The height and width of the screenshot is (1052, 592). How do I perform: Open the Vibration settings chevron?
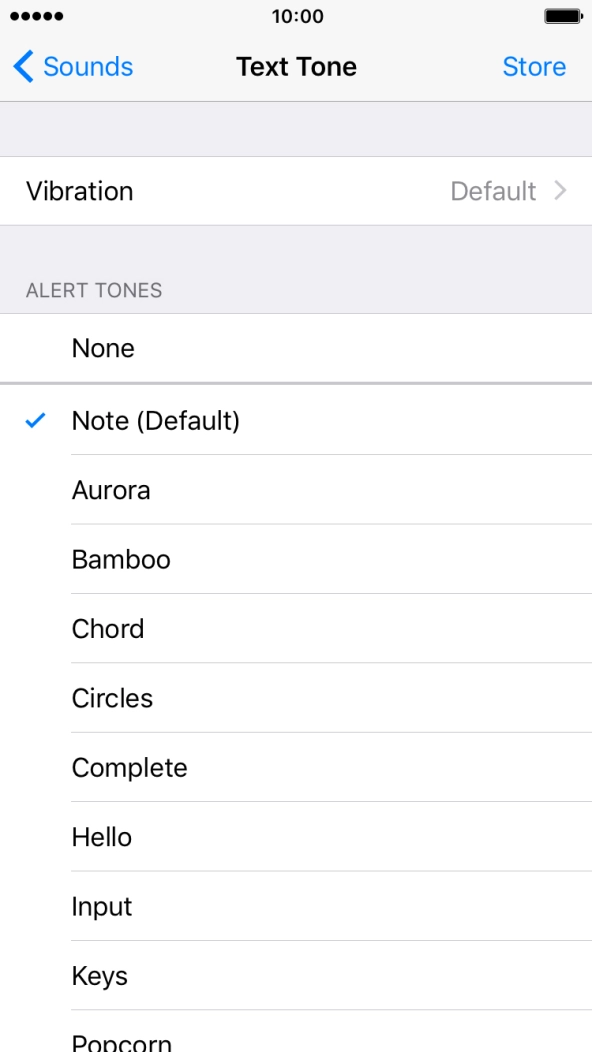pos(560,191)
